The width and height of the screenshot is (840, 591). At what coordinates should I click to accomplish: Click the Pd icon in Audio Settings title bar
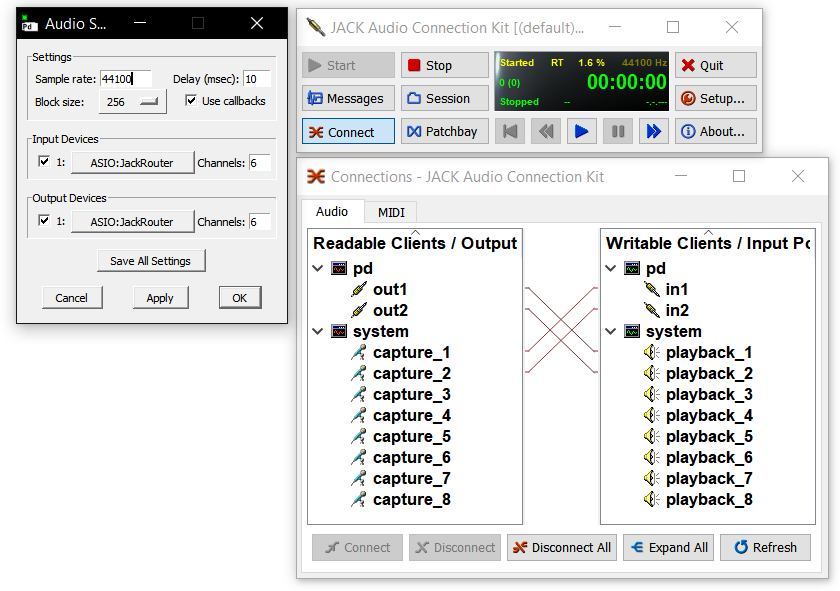tap(29, 24)
